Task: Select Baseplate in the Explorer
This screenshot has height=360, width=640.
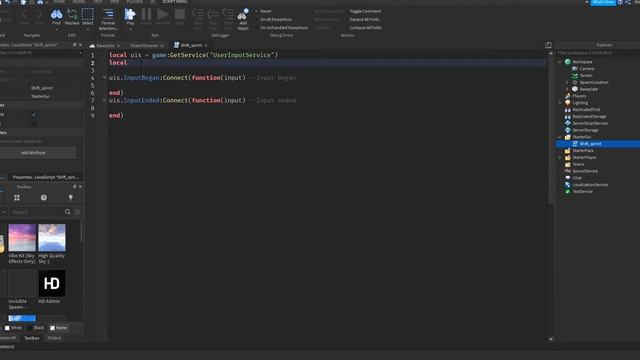Action: click(589, 89)
